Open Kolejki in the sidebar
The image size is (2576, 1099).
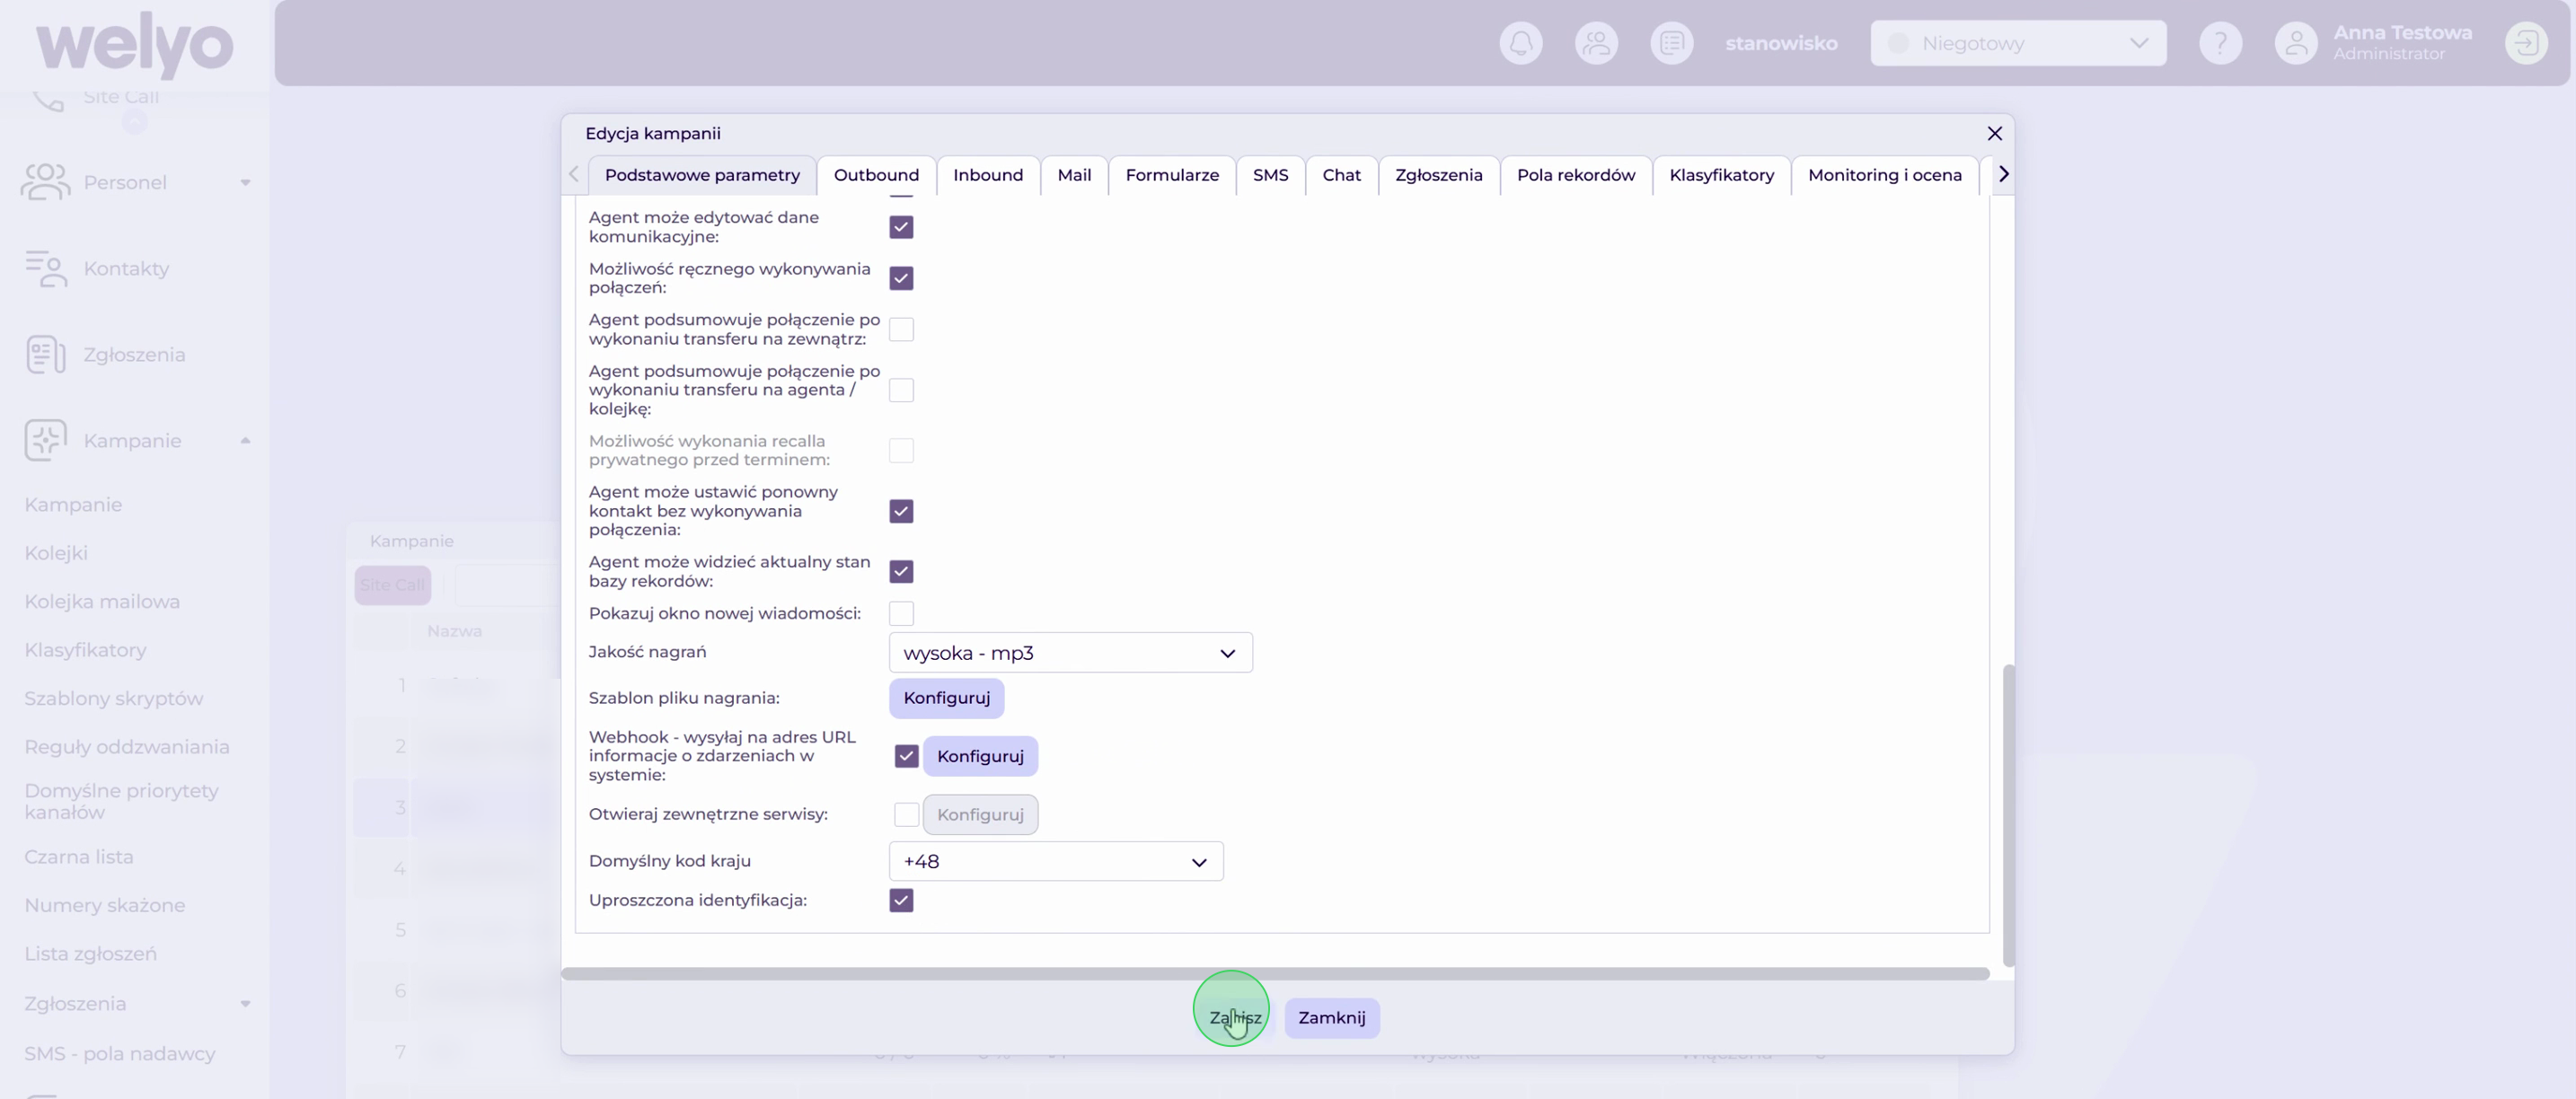[x=56, y=553]
